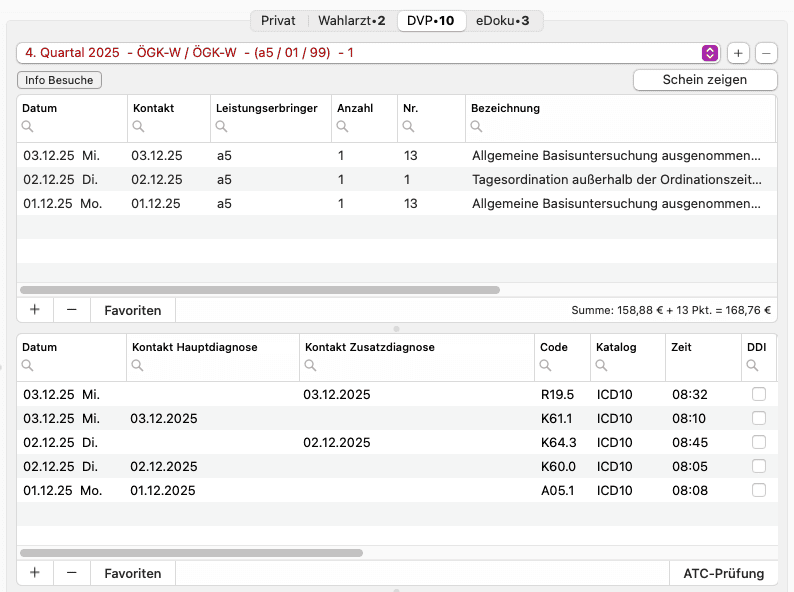Image resolution: width=794 pixels, height=592 pixels.
Task: Toggle DDI checkbox for code R19.5
Action: 759,394
